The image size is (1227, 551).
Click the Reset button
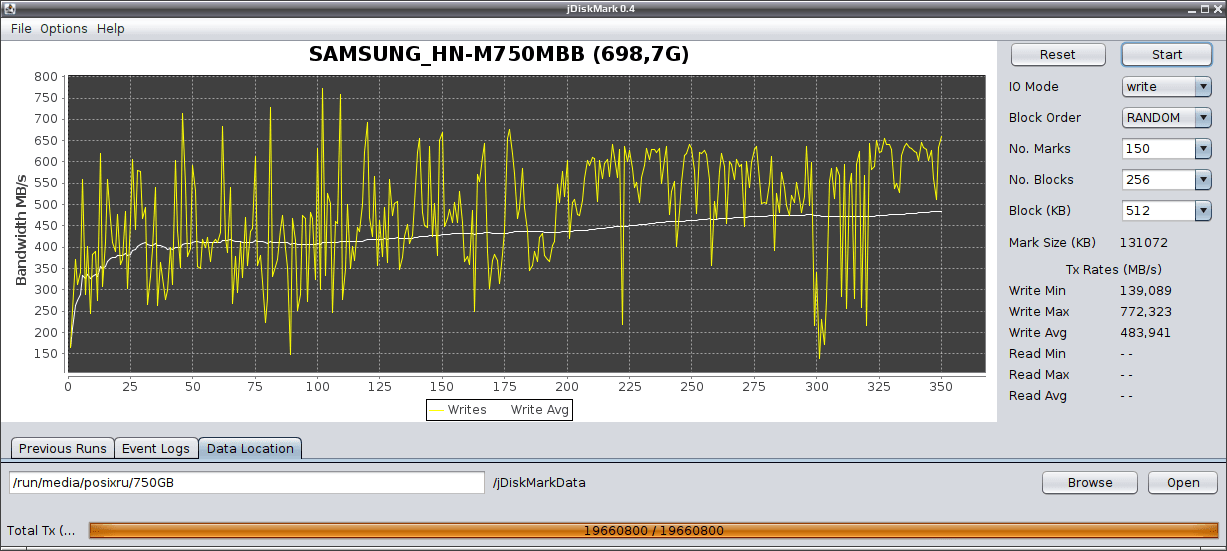pyautogui.click(x=1058, y=55)
